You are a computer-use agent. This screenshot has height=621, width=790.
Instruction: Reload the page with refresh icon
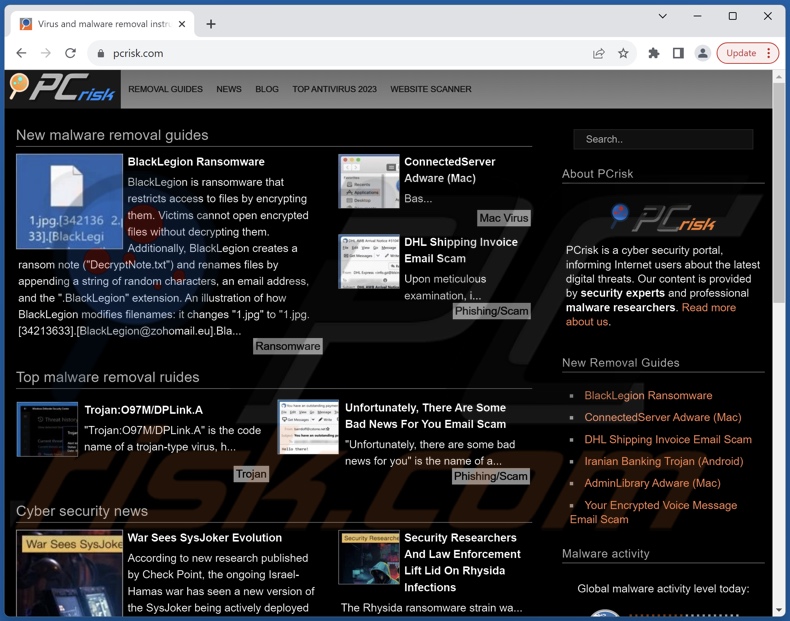coord(70,53)
